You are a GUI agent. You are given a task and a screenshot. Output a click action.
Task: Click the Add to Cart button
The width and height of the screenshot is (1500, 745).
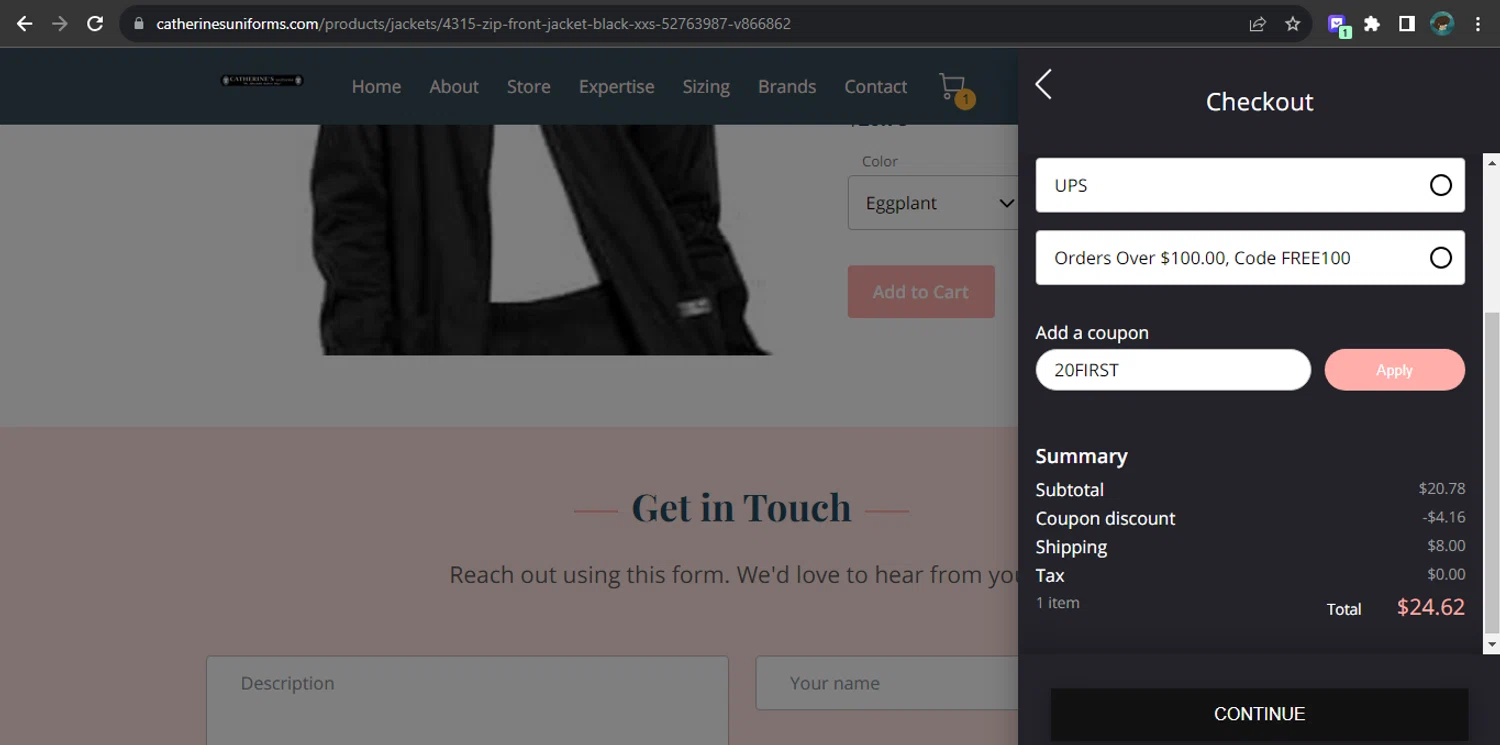pyautogui.click(x=921, y=292)
